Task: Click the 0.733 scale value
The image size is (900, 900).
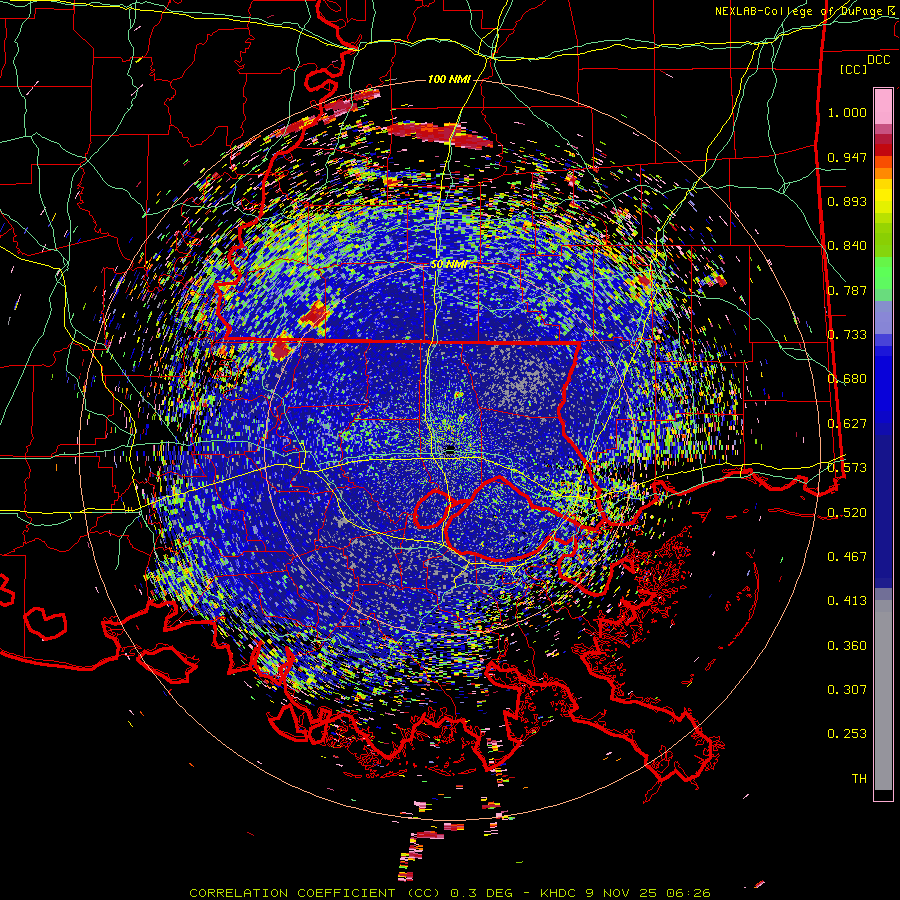Action: (x=847, y=335)
